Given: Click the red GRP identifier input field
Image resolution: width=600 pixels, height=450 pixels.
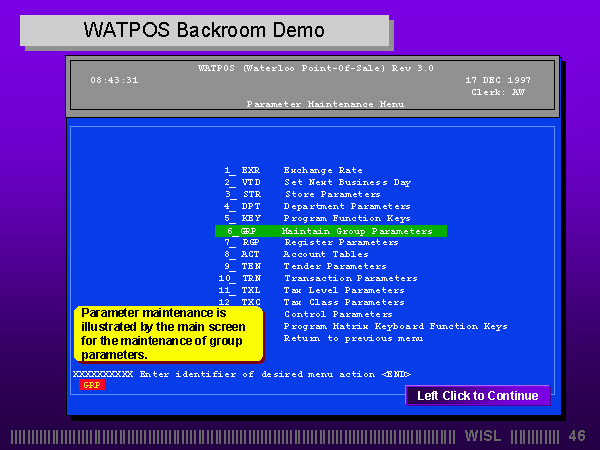Looking at the screenshot, I should tap(92, 385).
